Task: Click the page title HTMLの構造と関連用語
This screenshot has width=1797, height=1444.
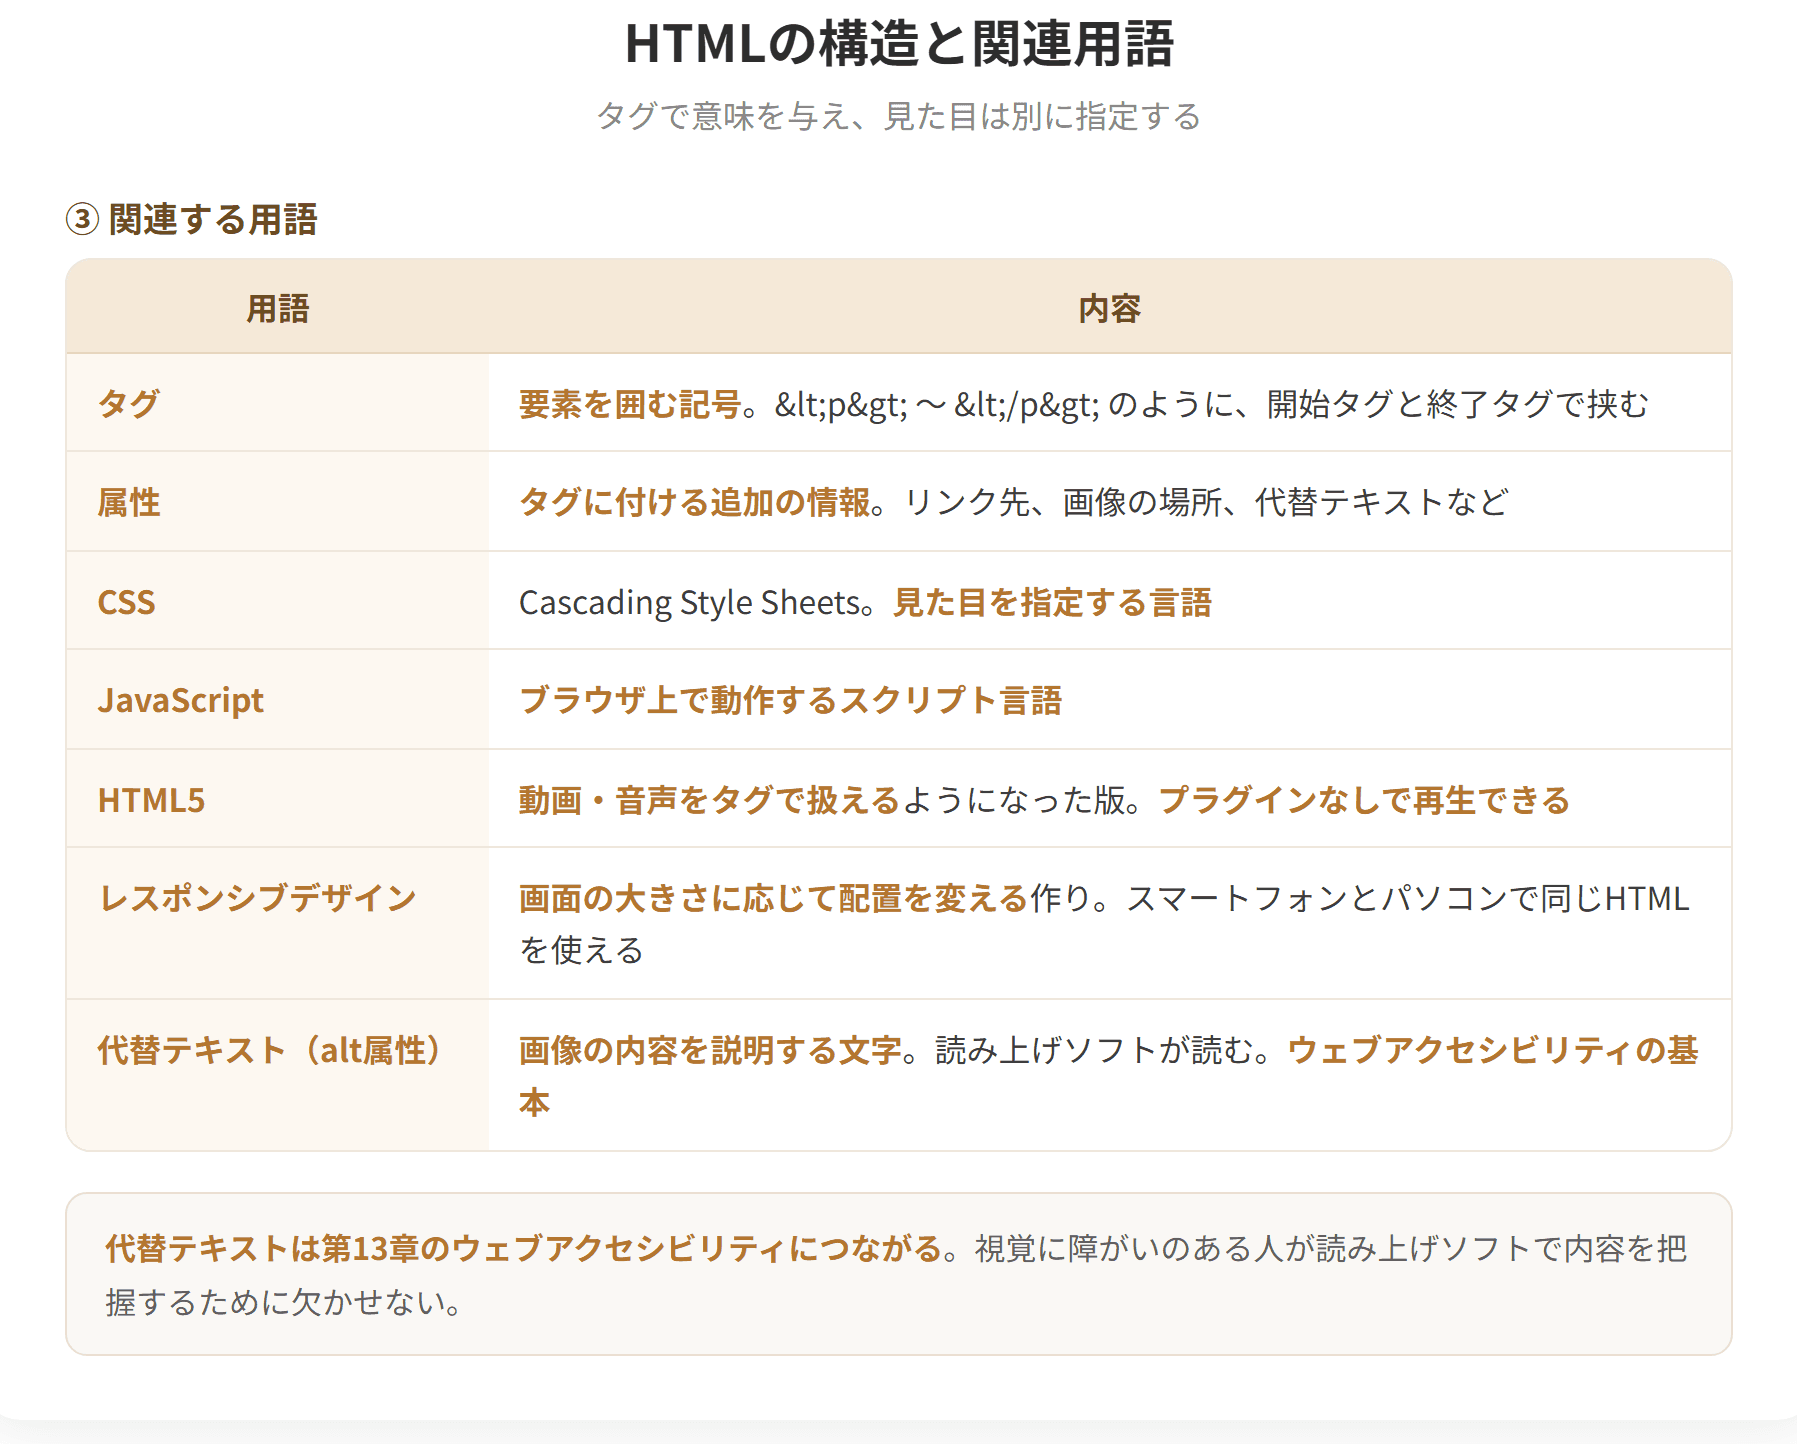Action: tap(898, 44)
